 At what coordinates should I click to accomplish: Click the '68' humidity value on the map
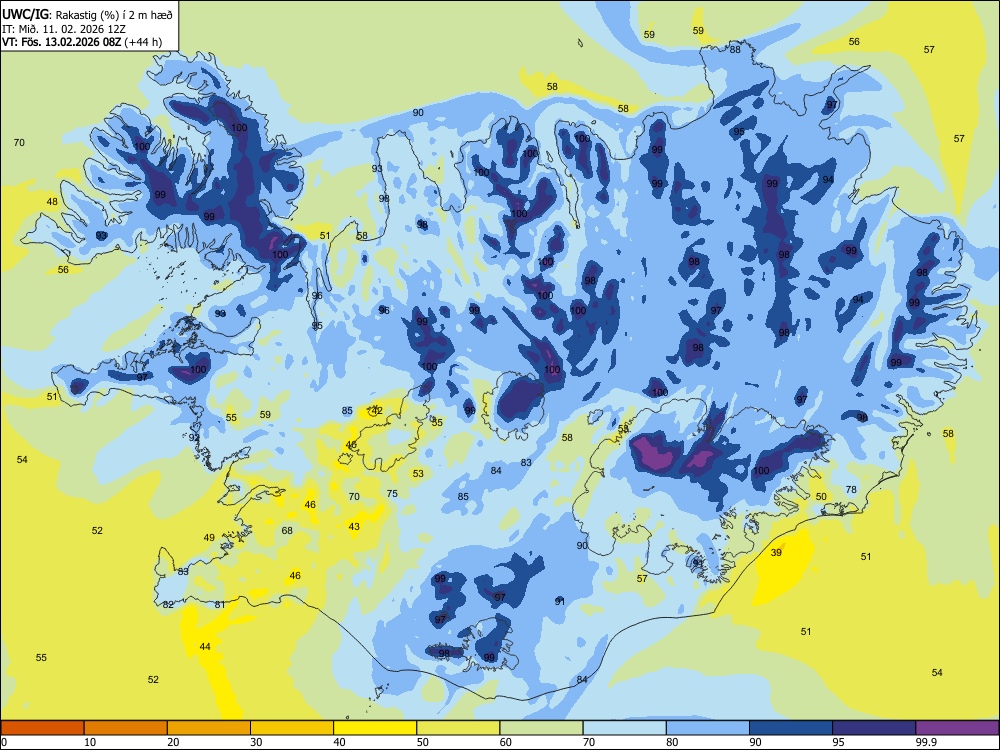287,531
